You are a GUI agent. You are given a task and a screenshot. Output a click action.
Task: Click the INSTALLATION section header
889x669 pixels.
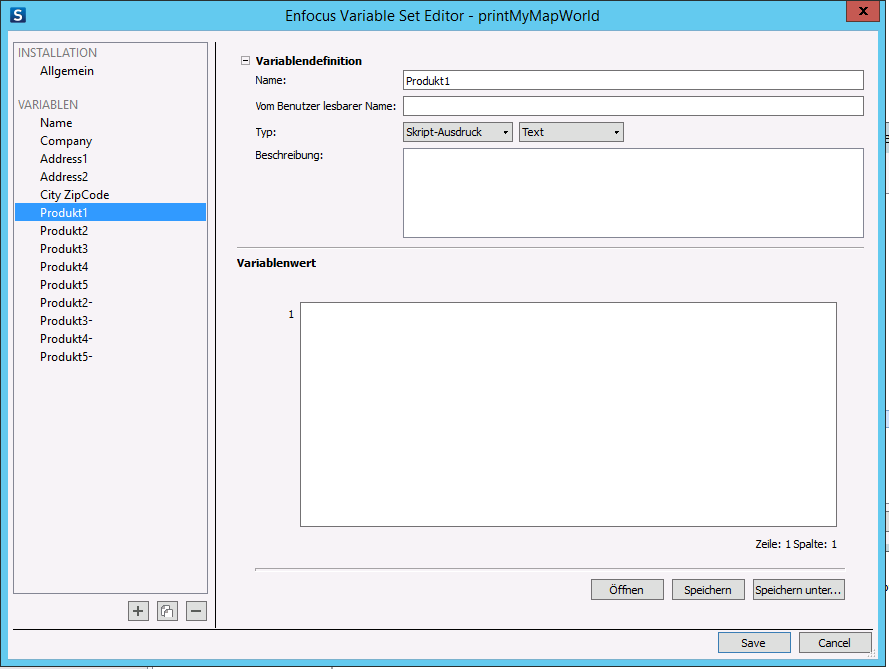coord(57,53)
